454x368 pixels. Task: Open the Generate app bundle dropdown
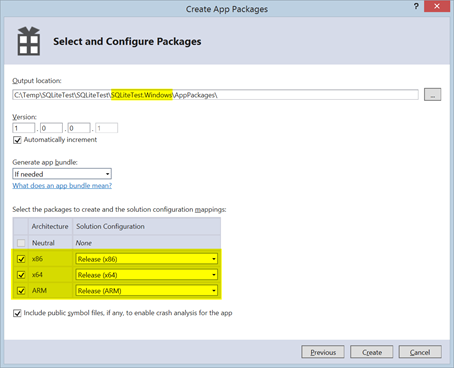coord(62,174)
